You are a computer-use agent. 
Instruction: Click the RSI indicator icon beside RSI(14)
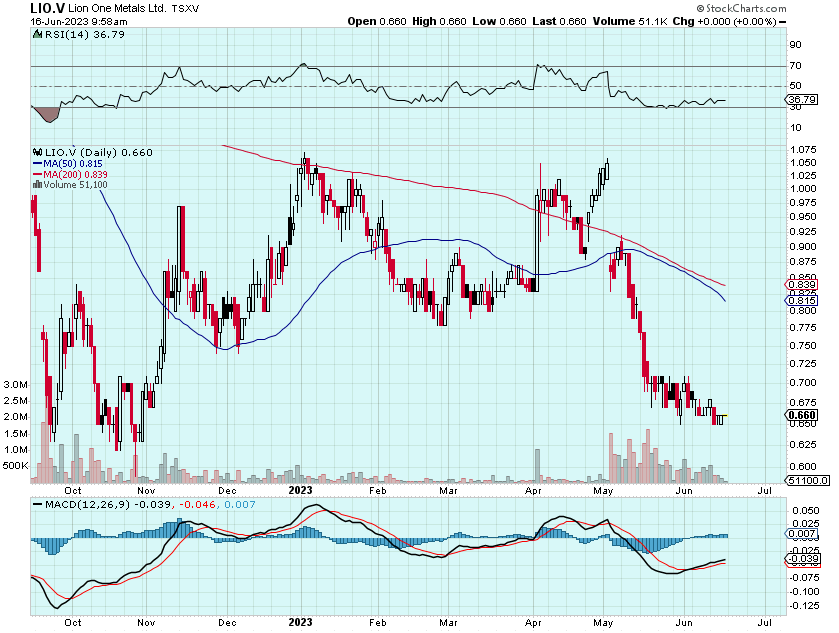[x=37, y=35]
